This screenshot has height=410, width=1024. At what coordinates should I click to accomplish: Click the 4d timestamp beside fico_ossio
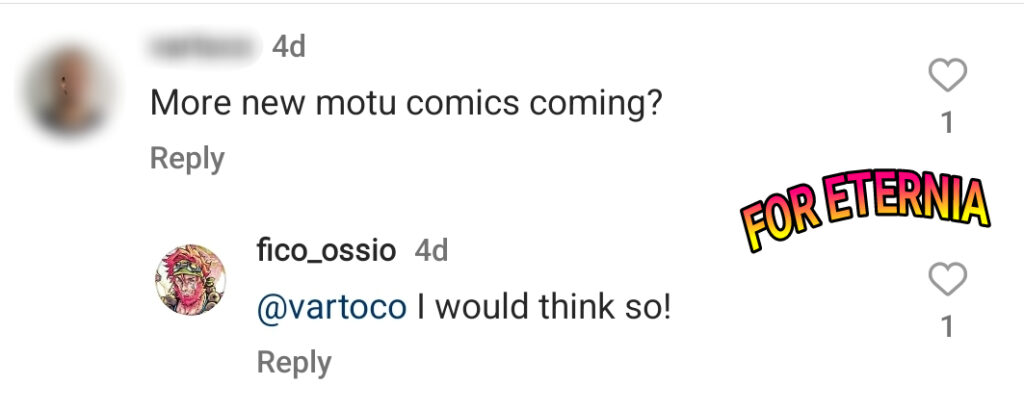[431, 250]
